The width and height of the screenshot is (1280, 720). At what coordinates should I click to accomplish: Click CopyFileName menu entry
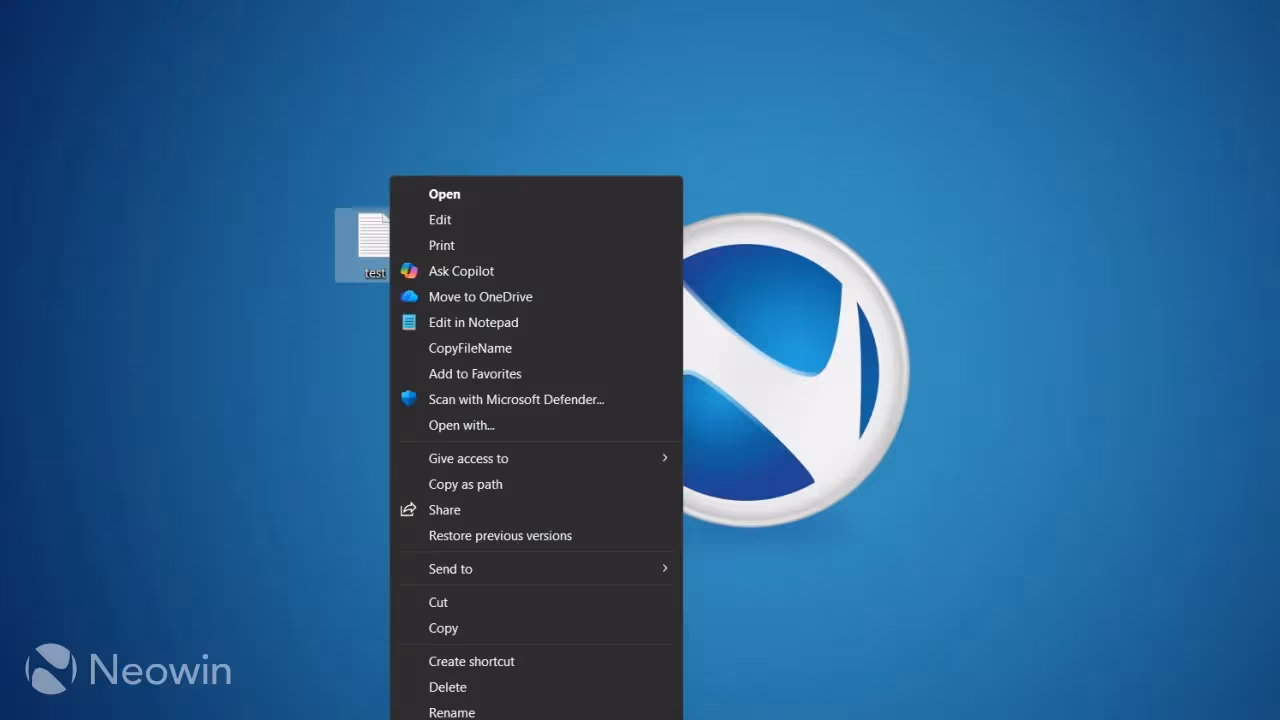pos(536,348)
